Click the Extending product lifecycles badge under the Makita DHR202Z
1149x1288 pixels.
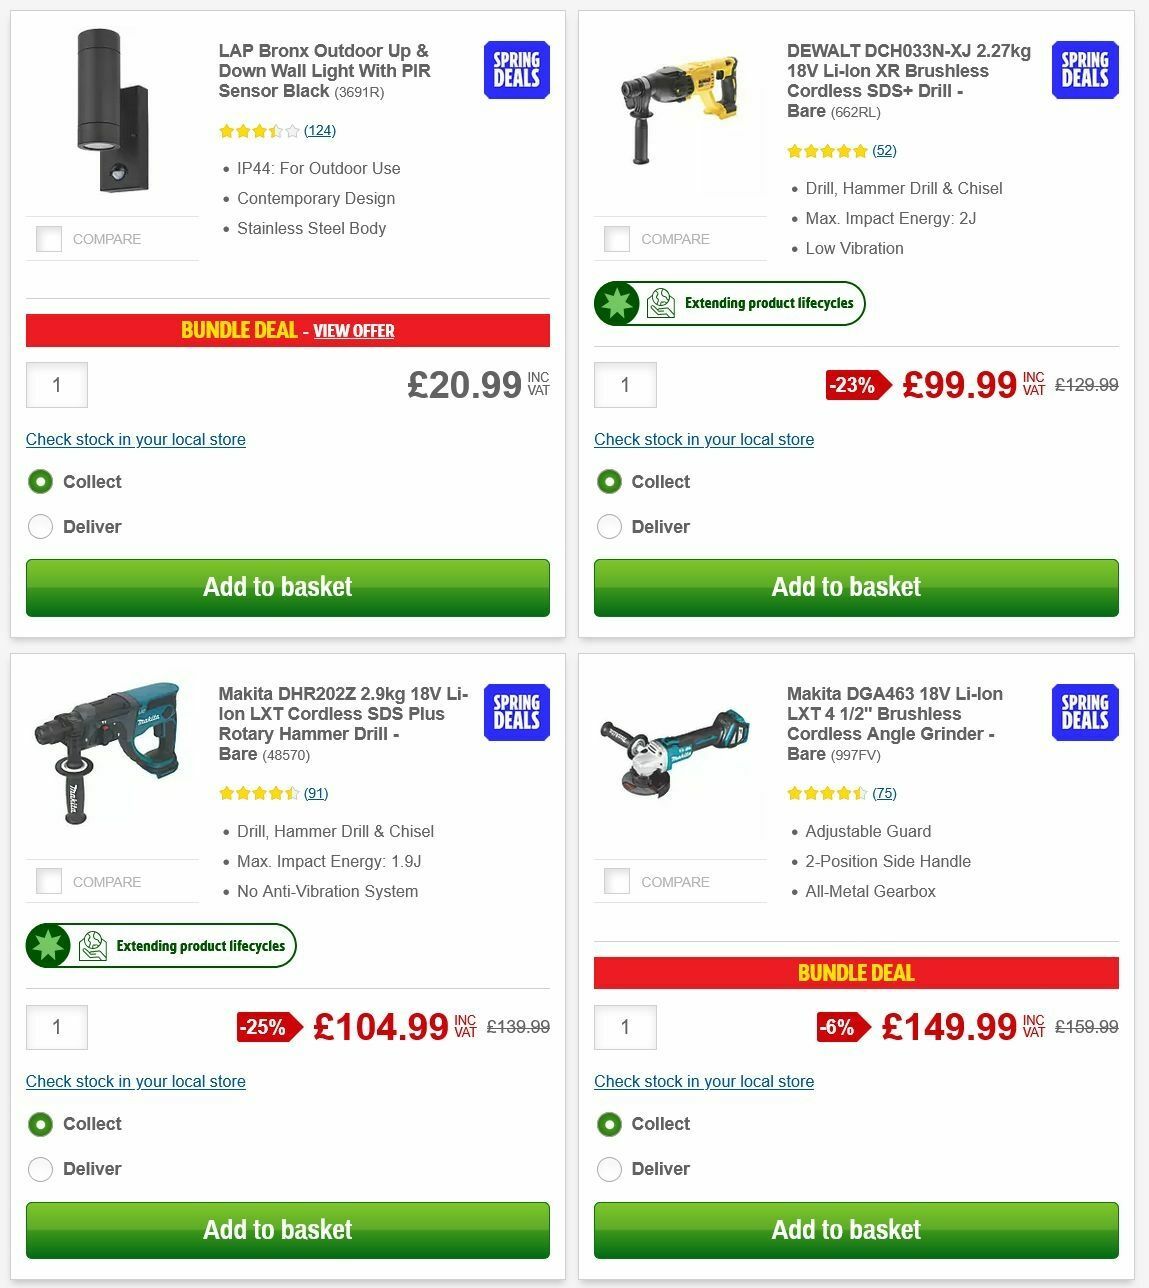click(160, 945)
